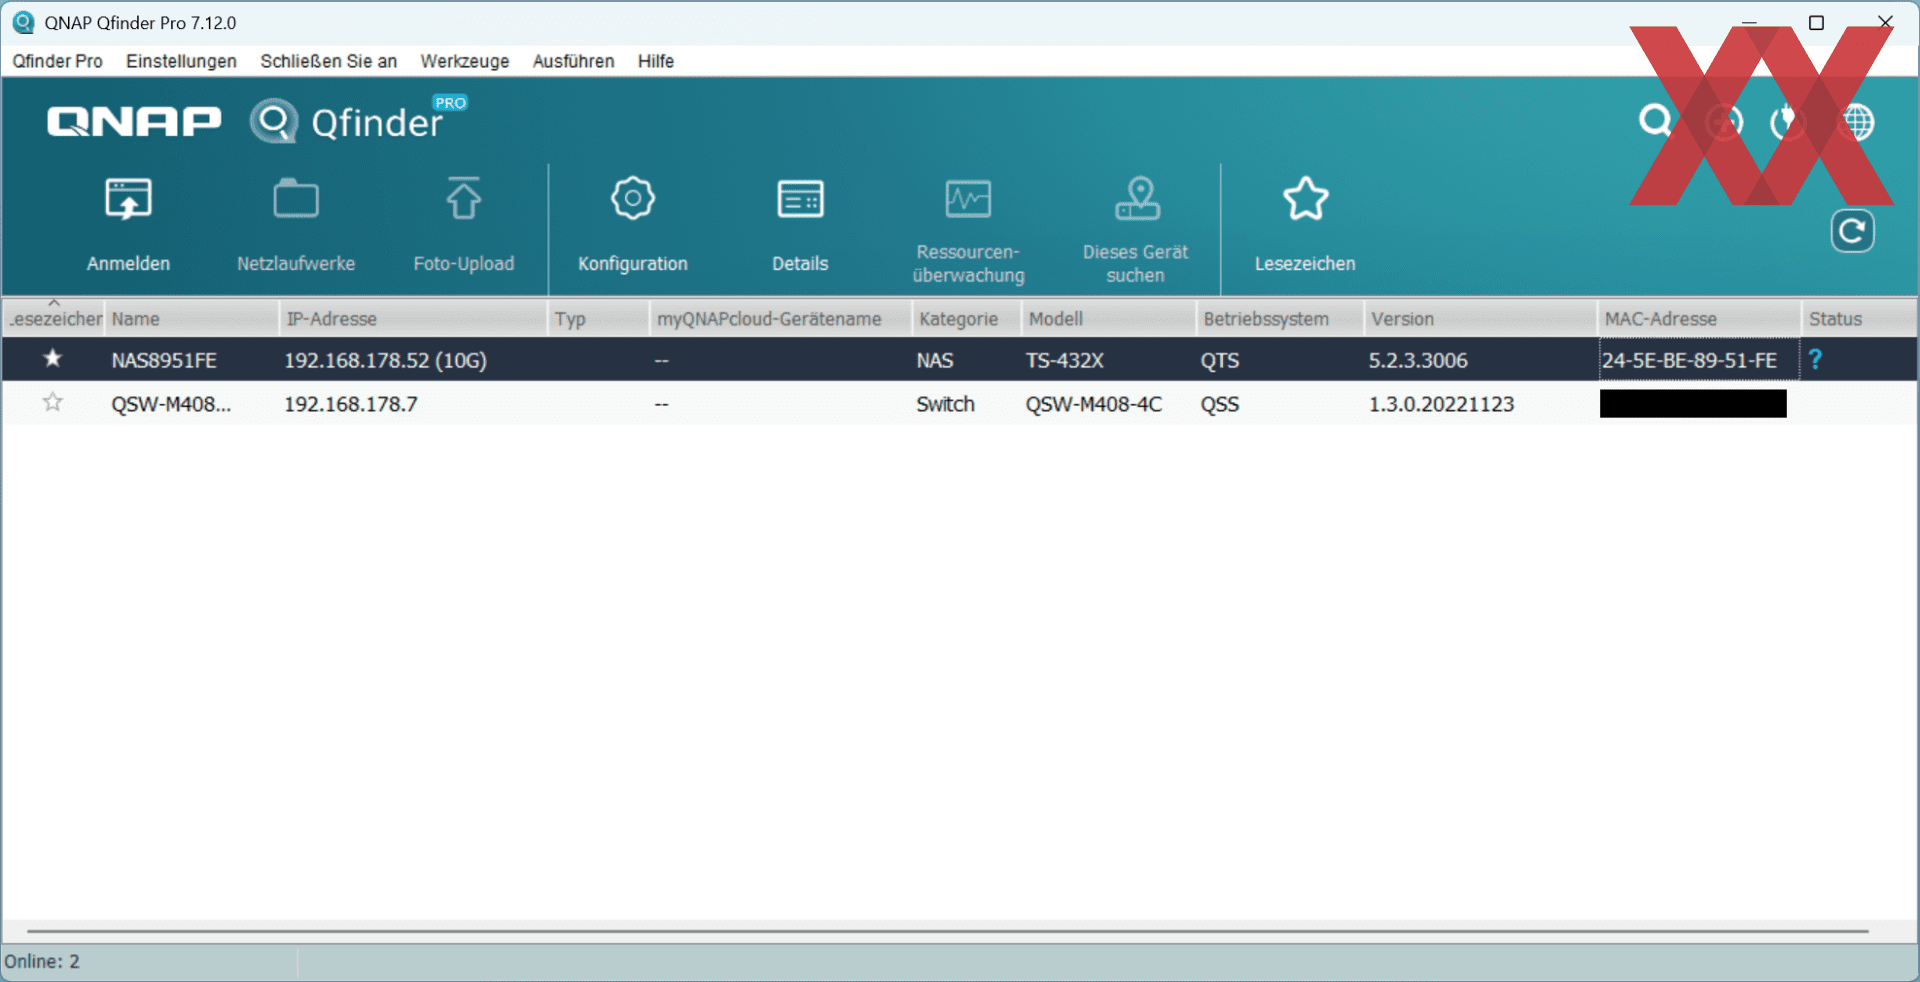Click Dieses Gerät suchen locate icon
The image size is (1920, 982).
[1137, 198]
